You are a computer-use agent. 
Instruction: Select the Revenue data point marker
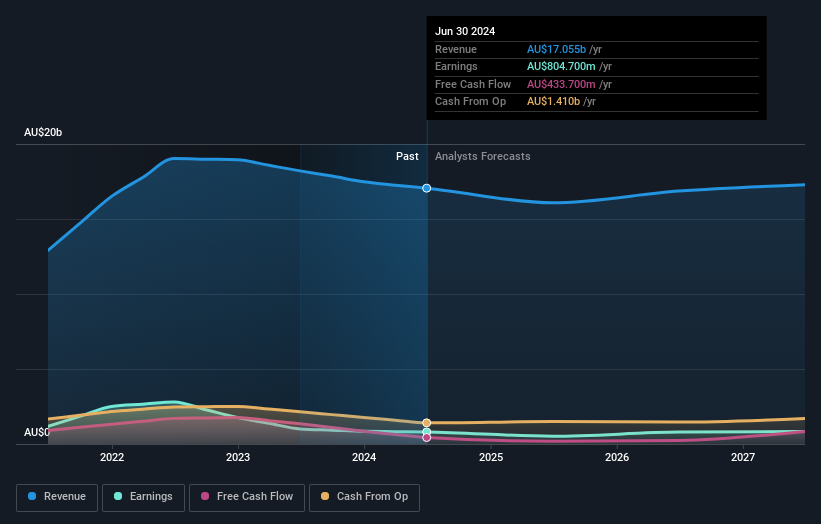427,188
